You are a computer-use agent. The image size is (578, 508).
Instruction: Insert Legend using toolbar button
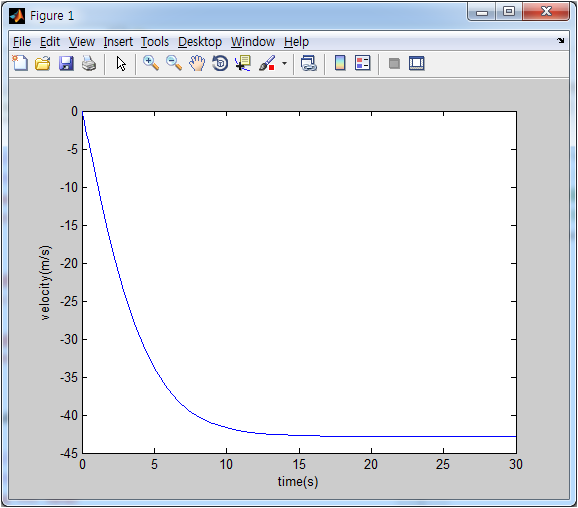click(x=363, y=63)
